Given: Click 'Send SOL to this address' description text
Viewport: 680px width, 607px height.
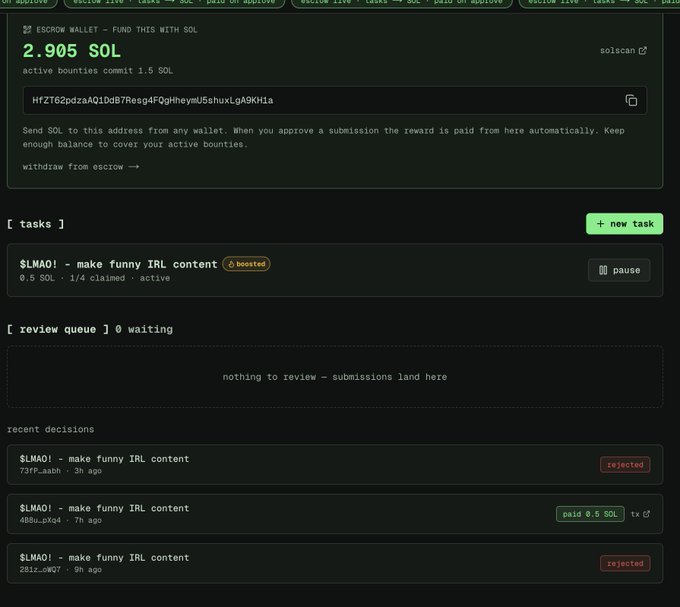Looking at the screenshot, I should 324,137.
